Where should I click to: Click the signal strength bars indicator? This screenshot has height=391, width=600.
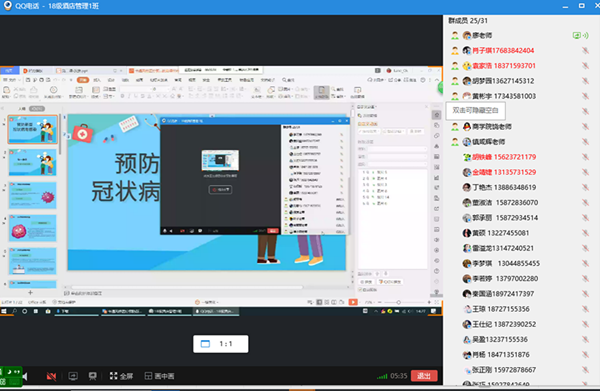tap(382, 376)
